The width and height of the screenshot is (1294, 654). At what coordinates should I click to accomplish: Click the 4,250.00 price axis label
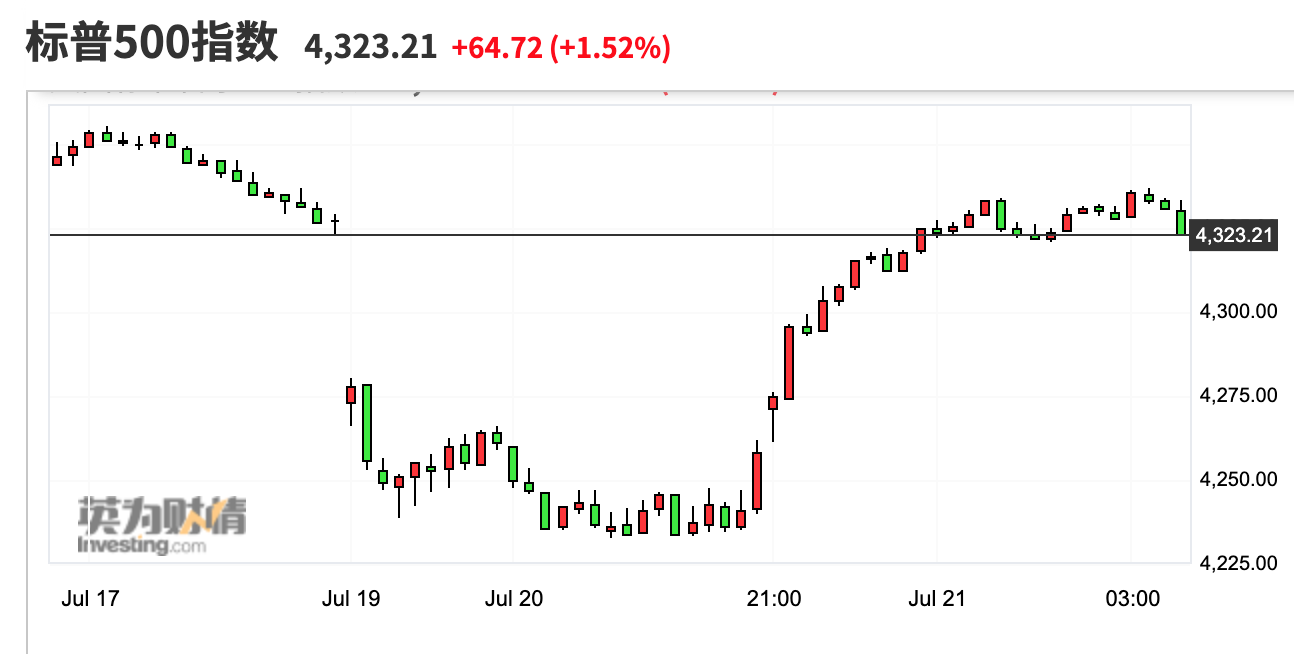1239,479
